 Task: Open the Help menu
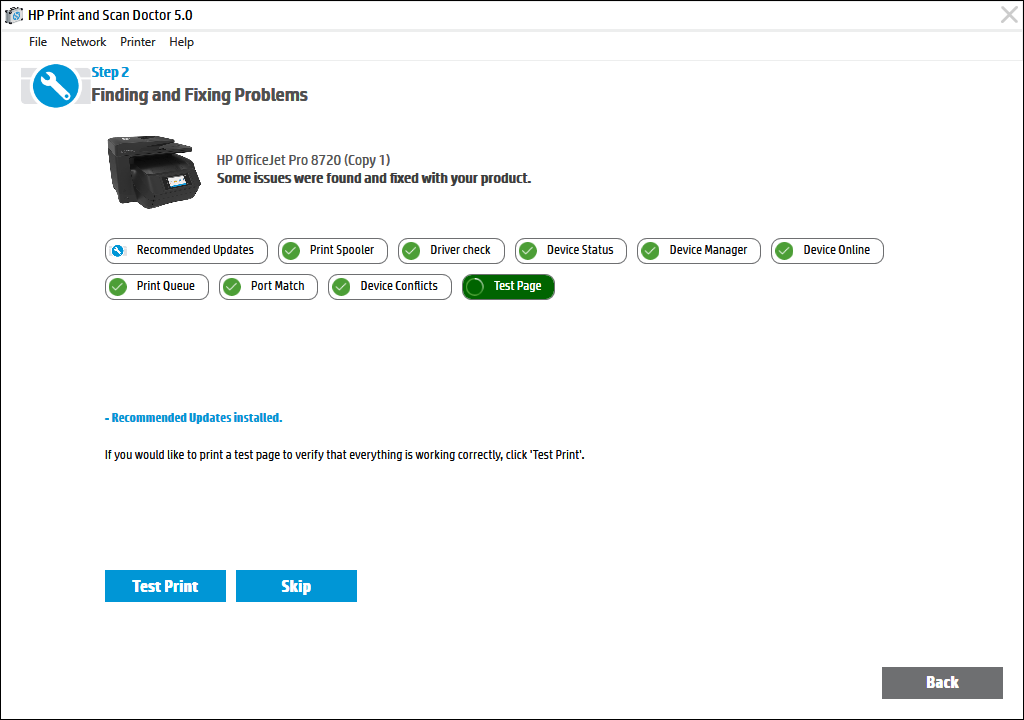point(182,42)
